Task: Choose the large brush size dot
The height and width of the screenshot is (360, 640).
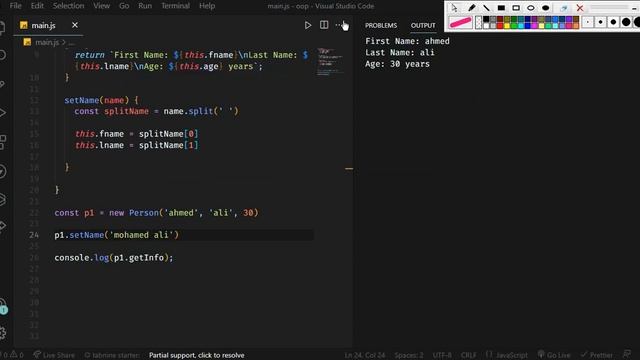Action: tap(626, 22)
